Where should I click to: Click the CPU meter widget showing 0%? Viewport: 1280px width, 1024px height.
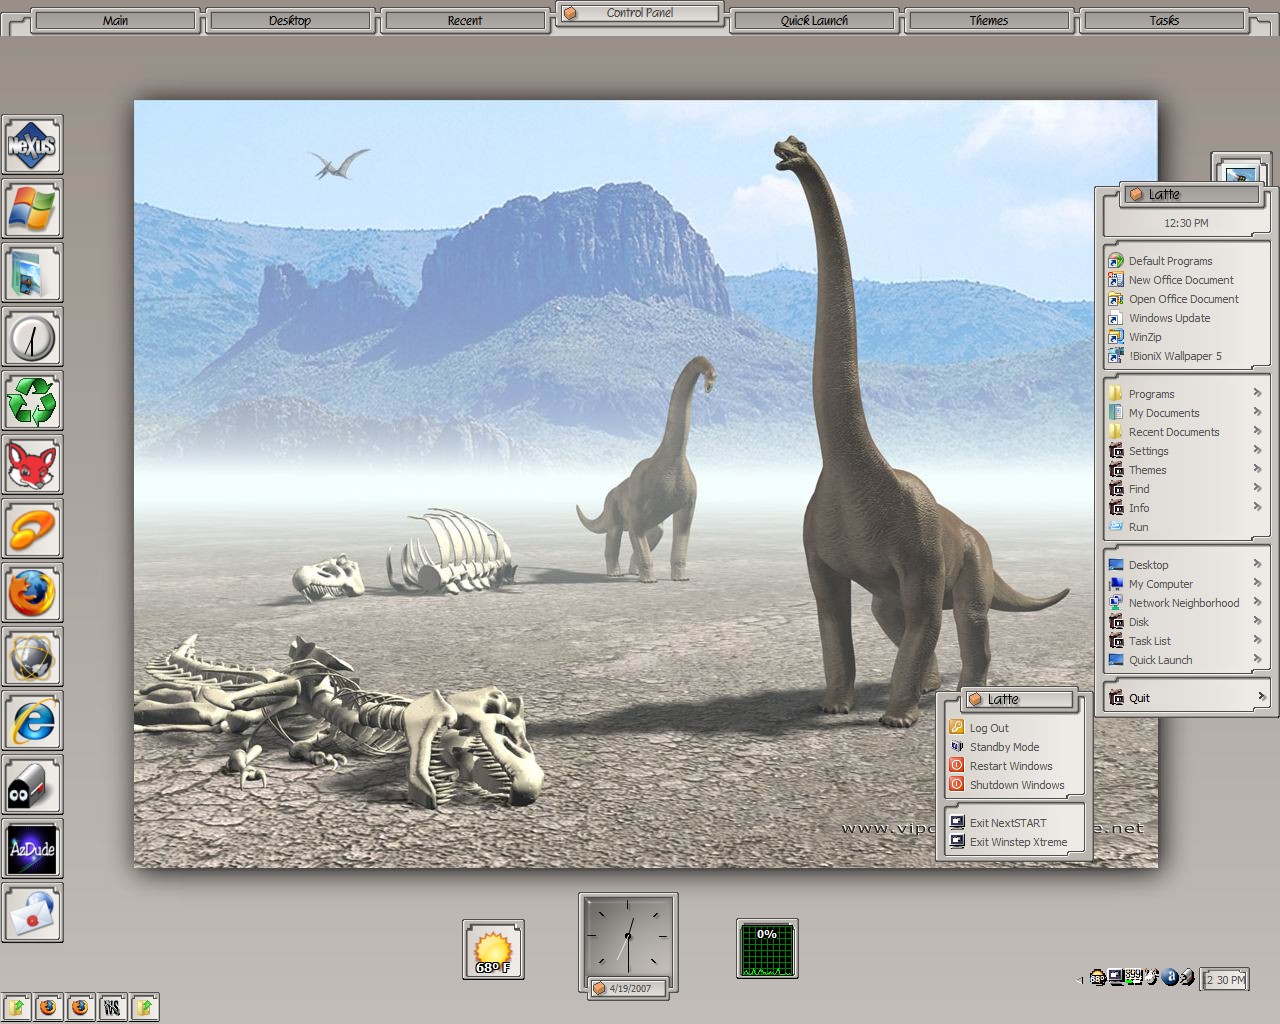767,949
